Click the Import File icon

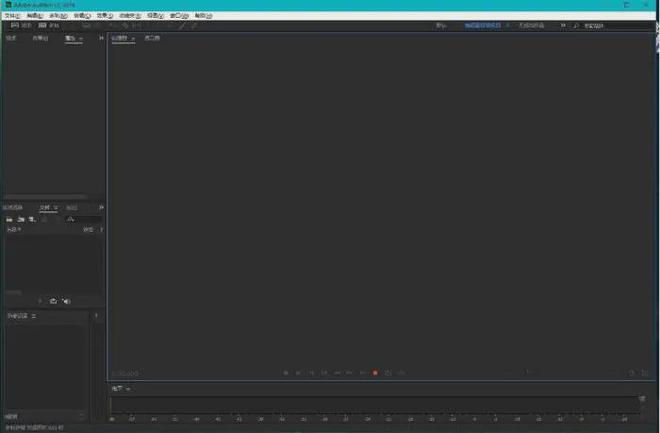coord(21,219)
